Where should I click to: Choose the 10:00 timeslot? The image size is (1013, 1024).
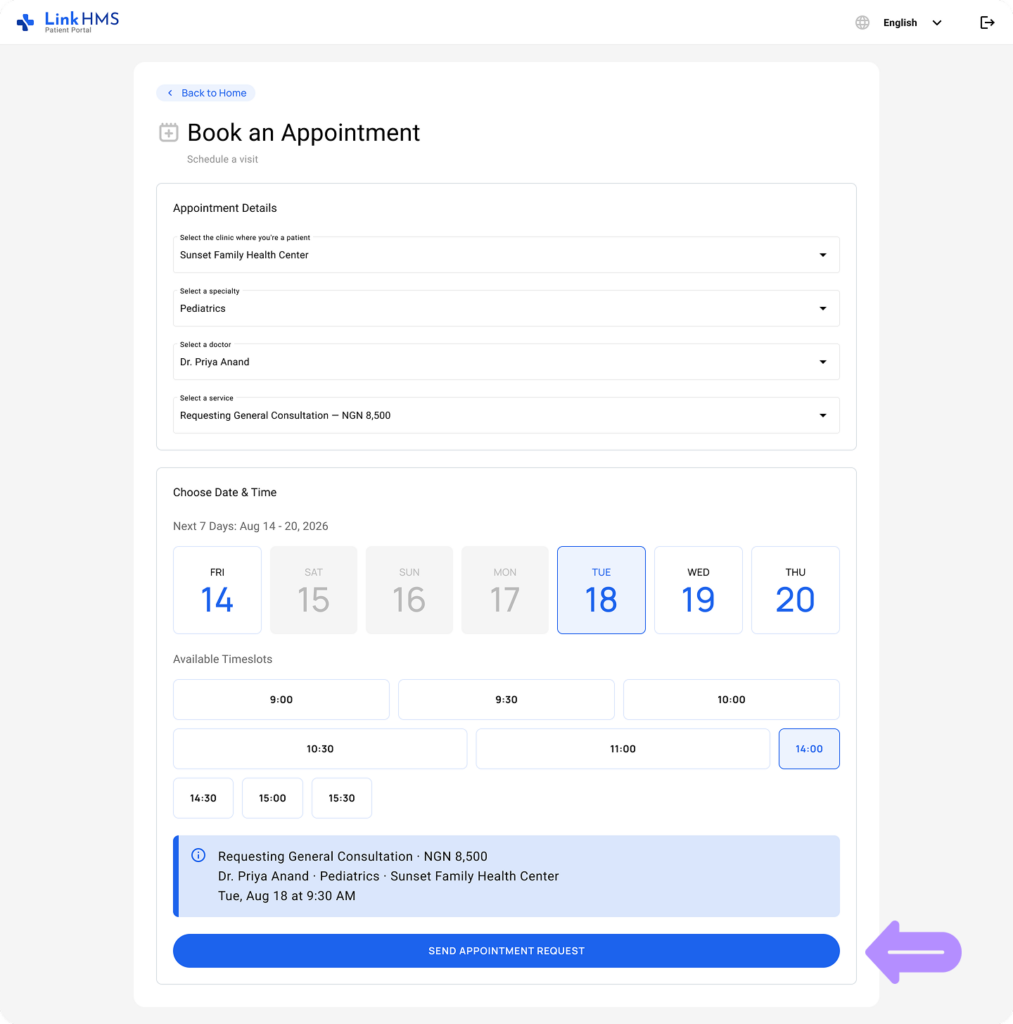point(732,699)
